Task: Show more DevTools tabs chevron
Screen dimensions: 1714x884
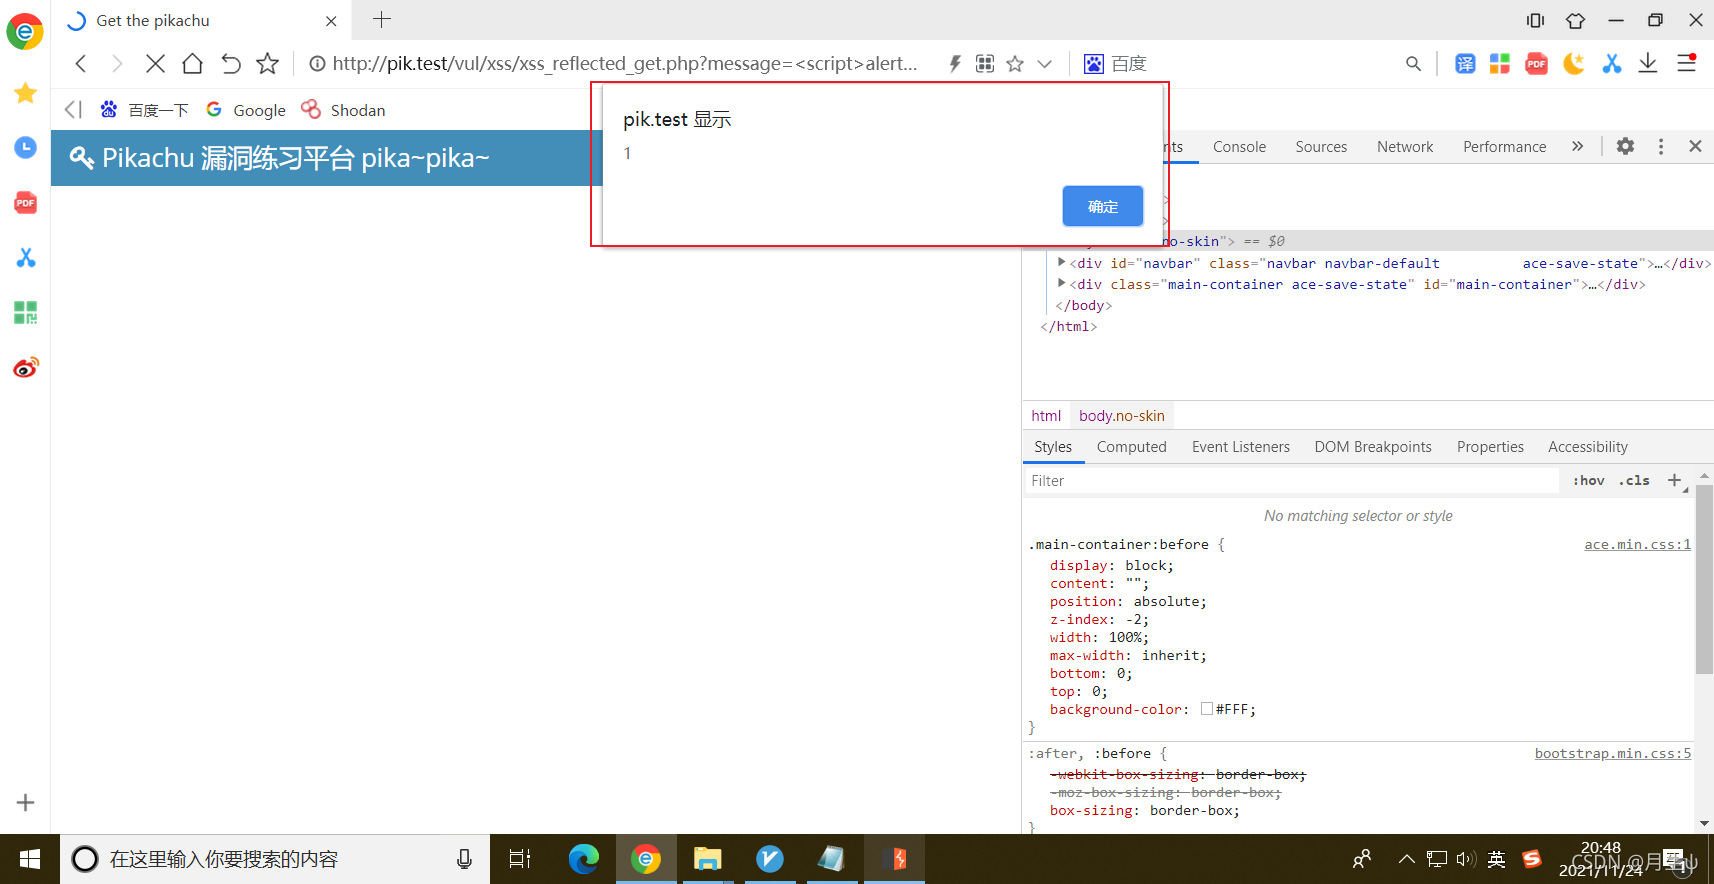Action: pyautogui.click(x=1577, y=146)
